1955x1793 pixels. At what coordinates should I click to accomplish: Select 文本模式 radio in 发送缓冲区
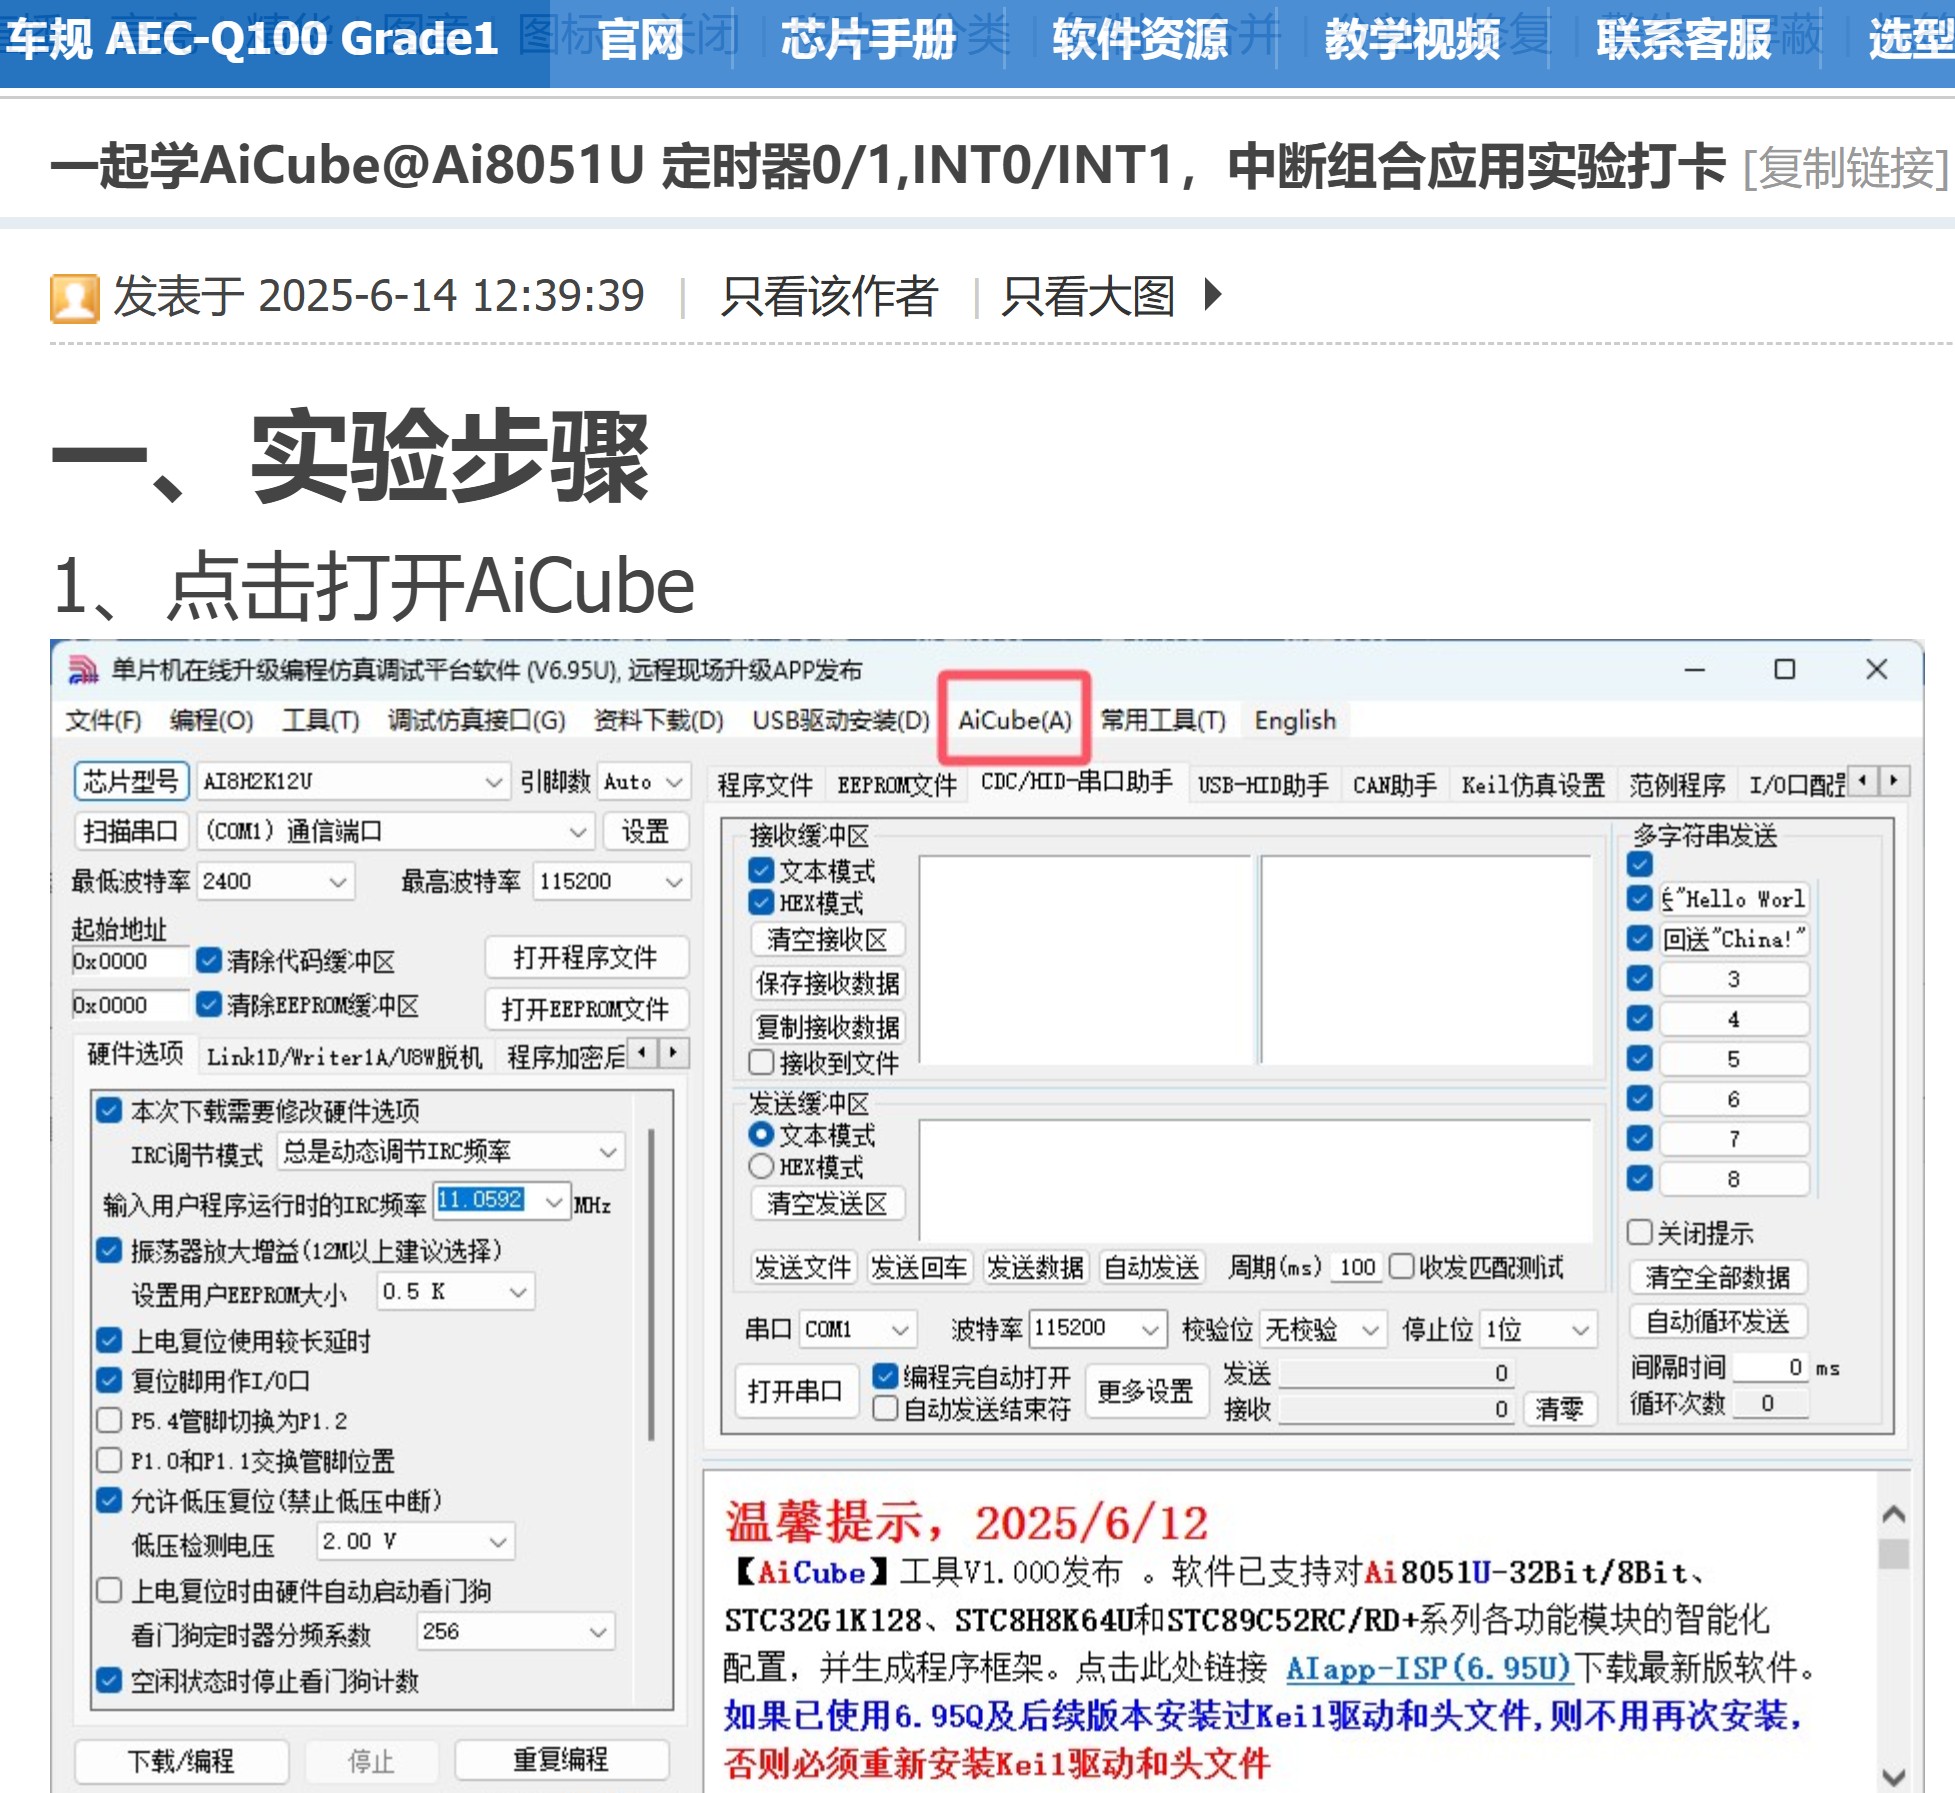coord(761,1134)
